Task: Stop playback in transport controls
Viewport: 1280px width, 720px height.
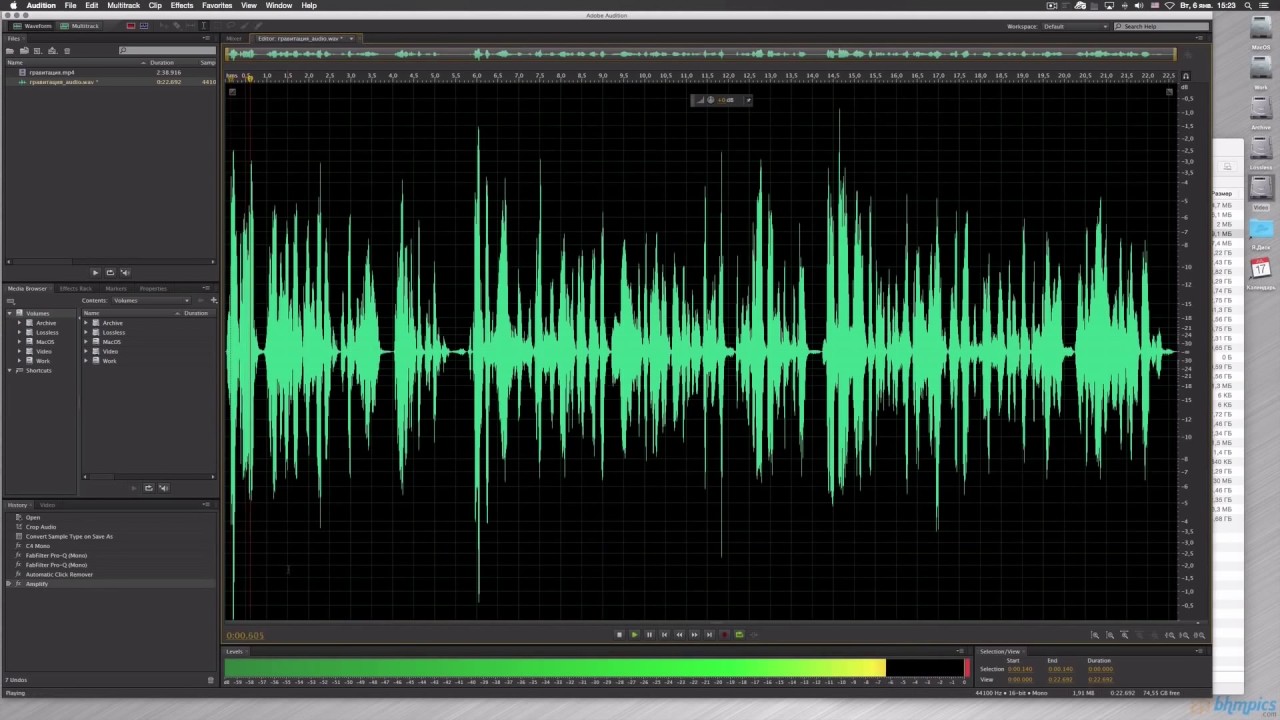Action: 619,634
